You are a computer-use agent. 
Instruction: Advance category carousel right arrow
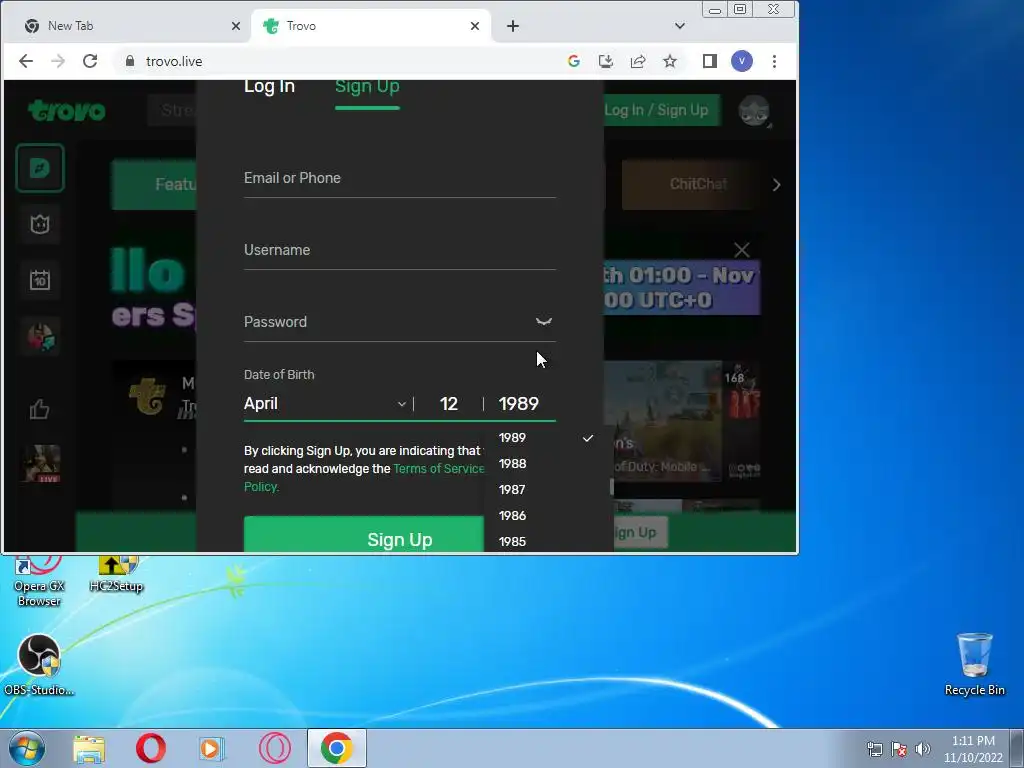point(776,185)
